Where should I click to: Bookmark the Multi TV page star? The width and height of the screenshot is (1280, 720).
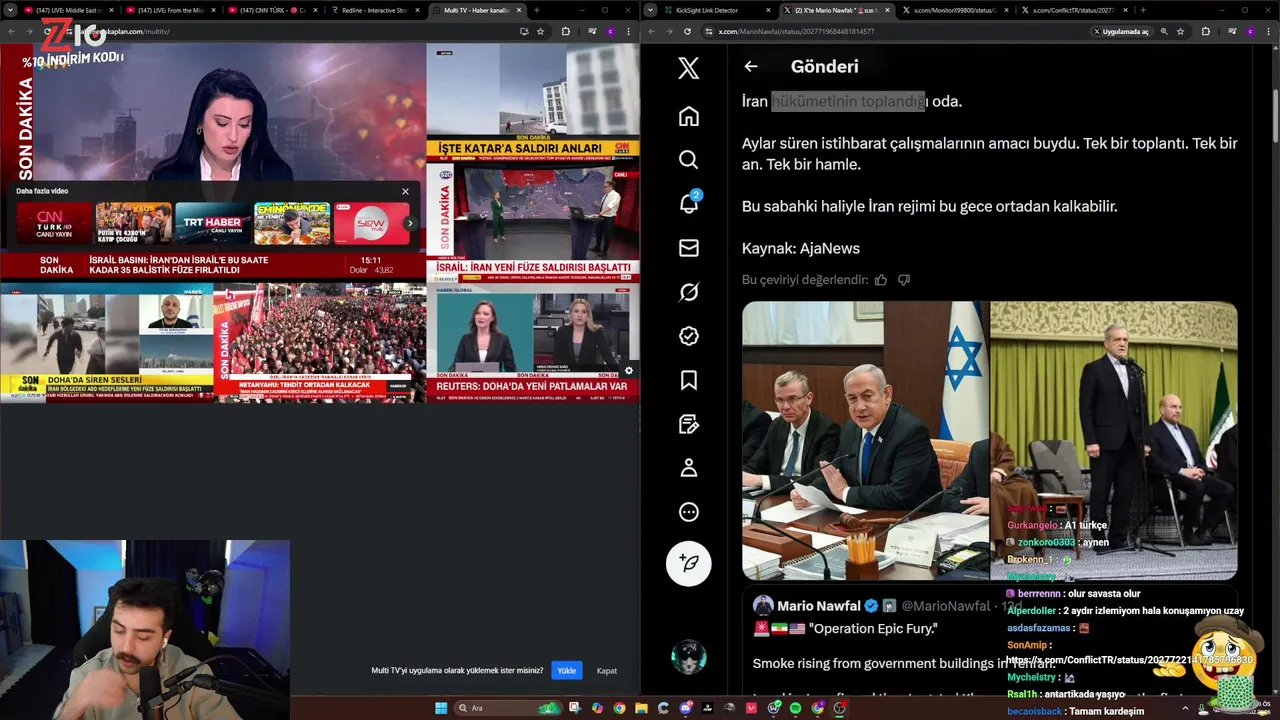[541, 31]
